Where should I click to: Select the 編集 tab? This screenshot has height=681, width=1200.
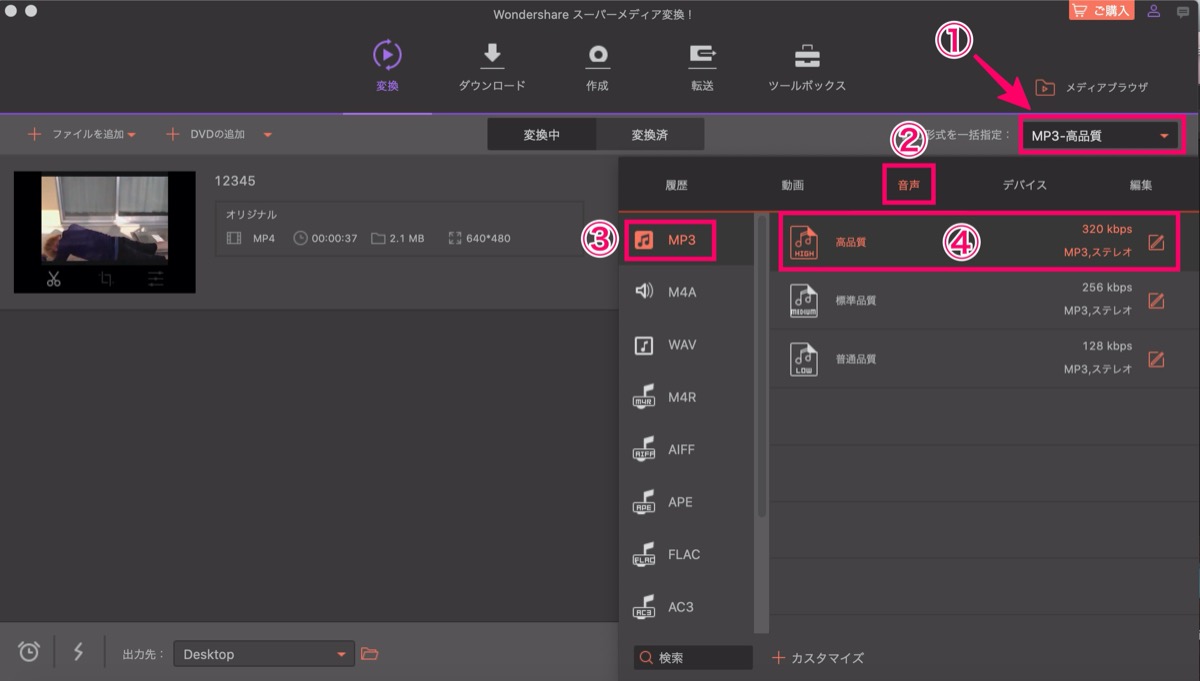(1141, 185)
